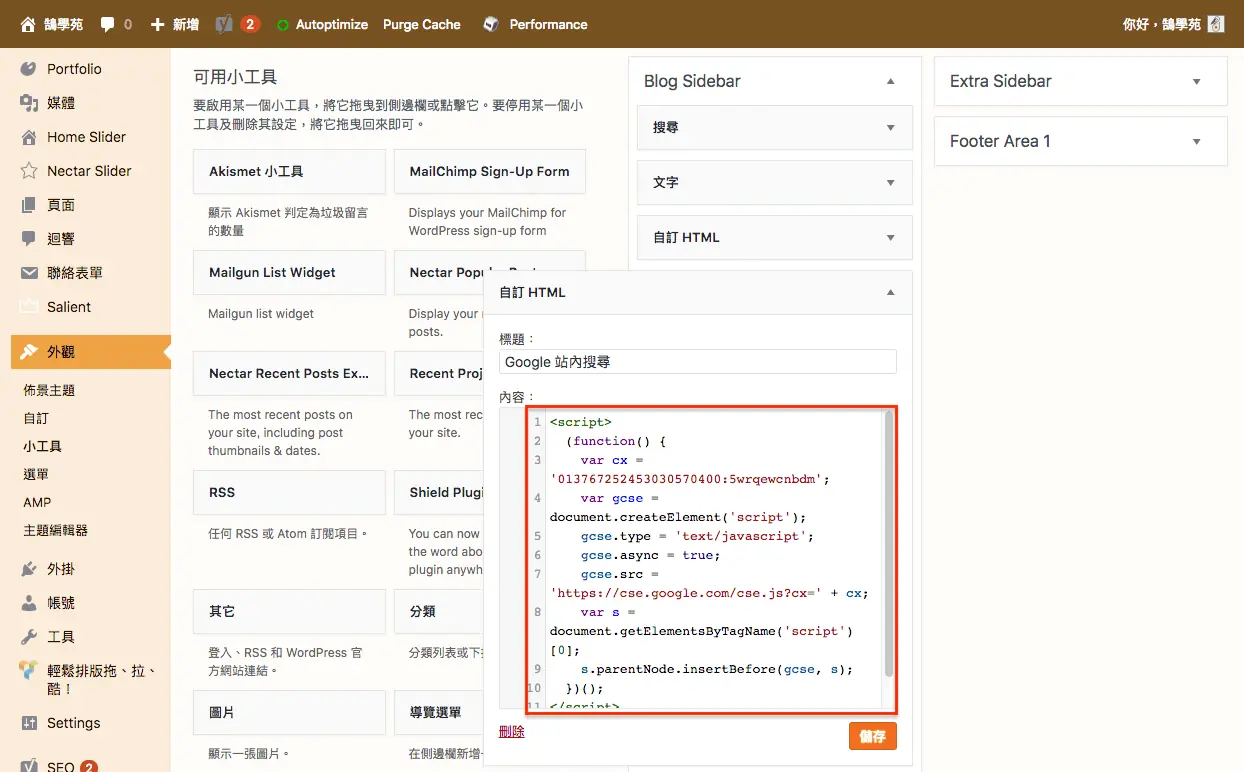Viewport: 1244px width, 772px height.
Task: Open 選單 submenu item
Action: [36, 474]
